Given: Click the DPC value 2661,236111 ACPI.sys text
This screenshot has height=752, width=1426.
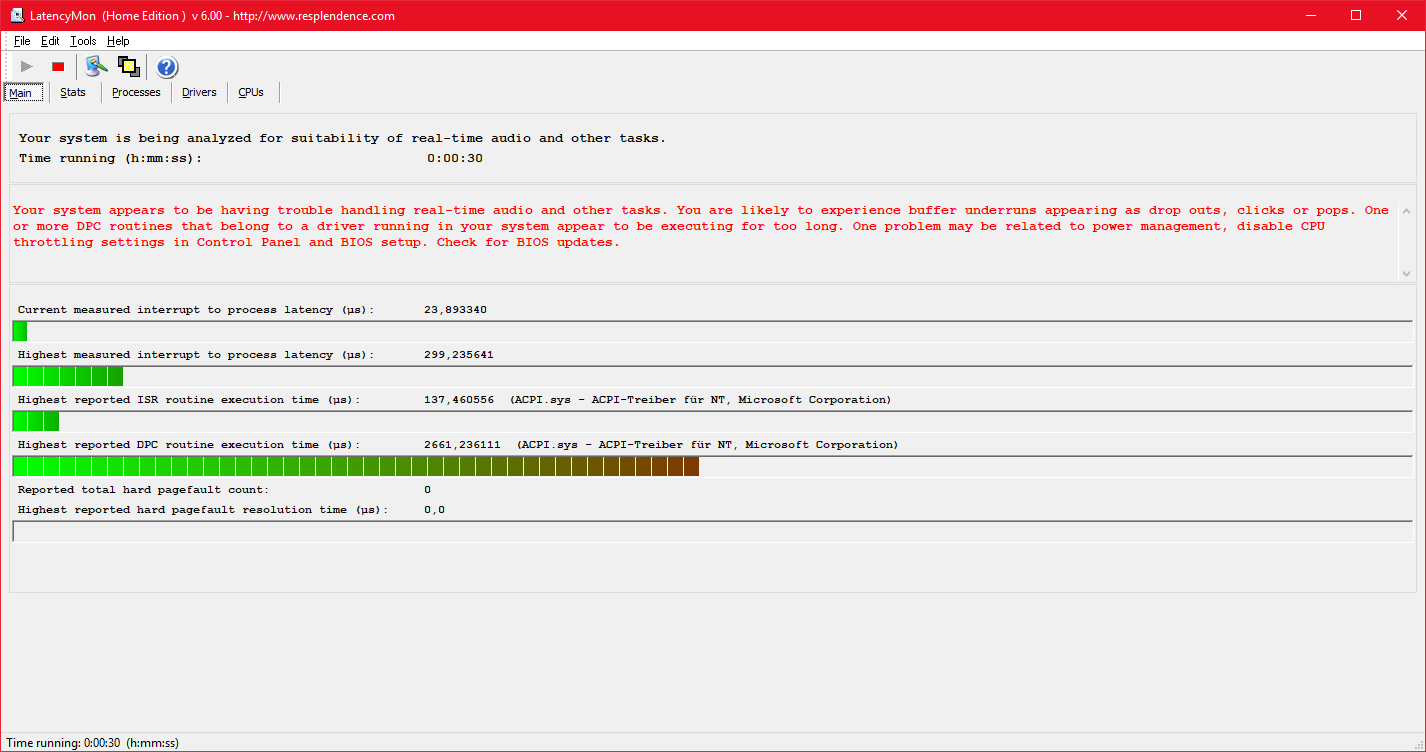Looking at the screenshot, I should point(661,445).
